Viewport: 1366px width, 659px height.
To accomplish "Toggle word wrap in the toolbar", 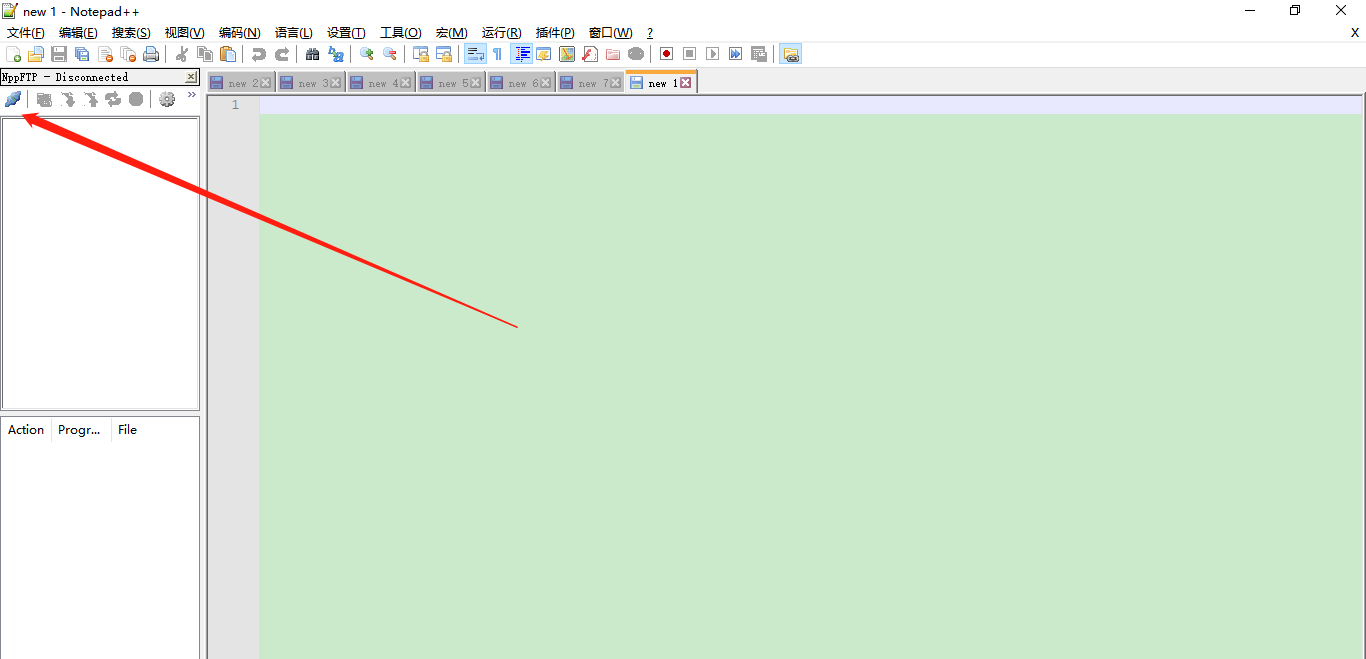I will pos(475,54).
